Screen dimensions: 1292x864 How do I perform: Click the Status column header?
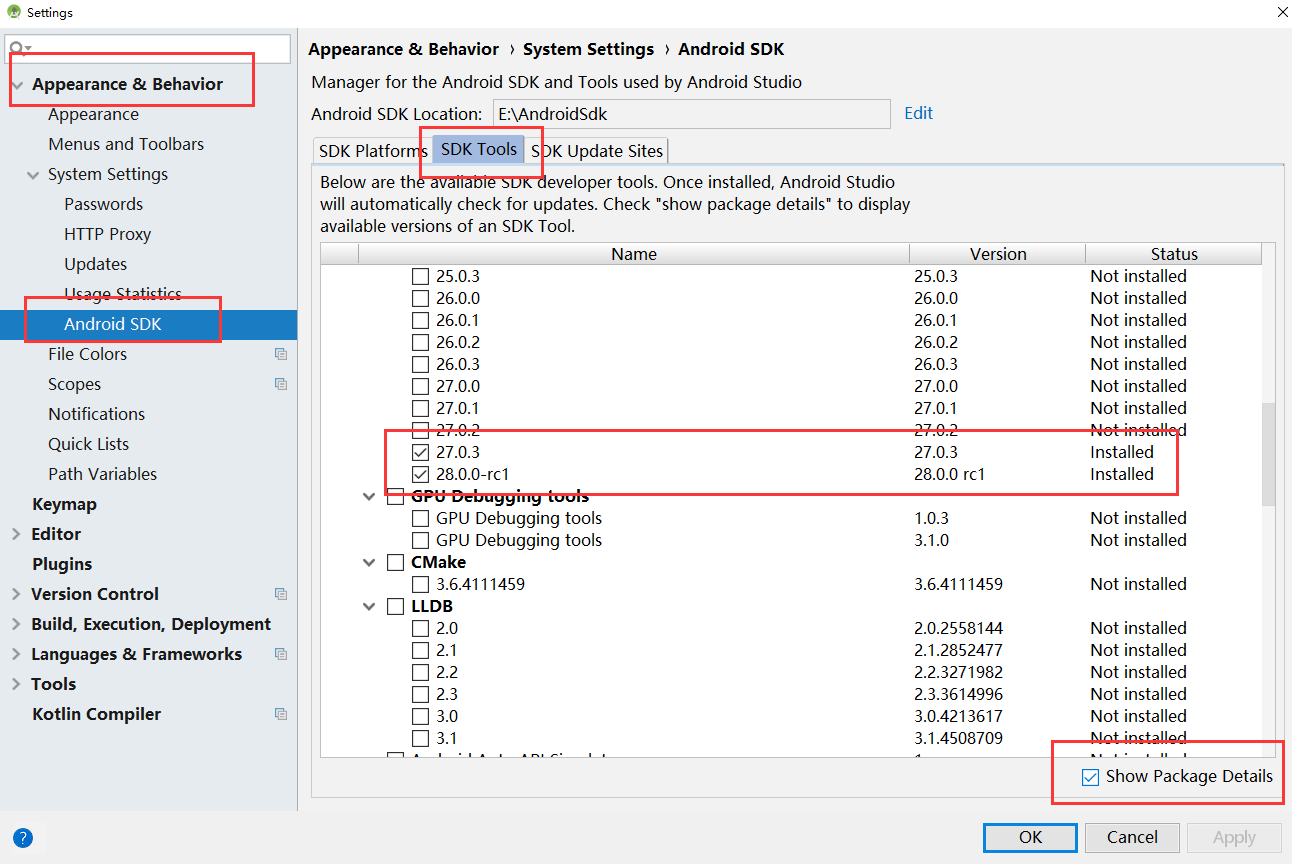point(1174,254)
